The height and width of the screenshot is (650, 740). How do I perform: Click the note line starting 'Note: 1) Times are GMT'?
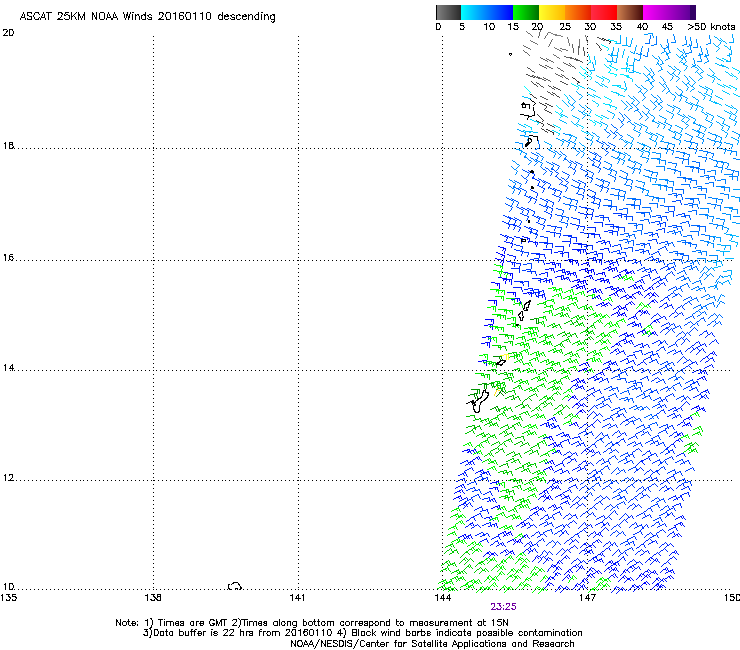point(312,623)
